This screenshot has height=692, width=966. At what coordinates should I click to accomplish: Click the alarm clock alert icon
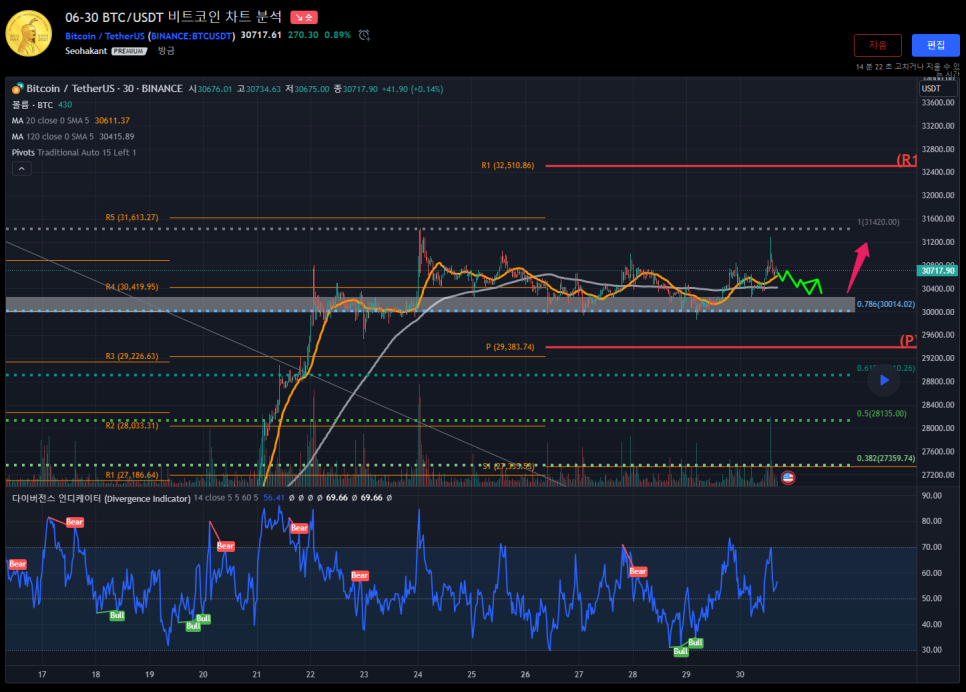pyautogui.click(x=364, y=35)
